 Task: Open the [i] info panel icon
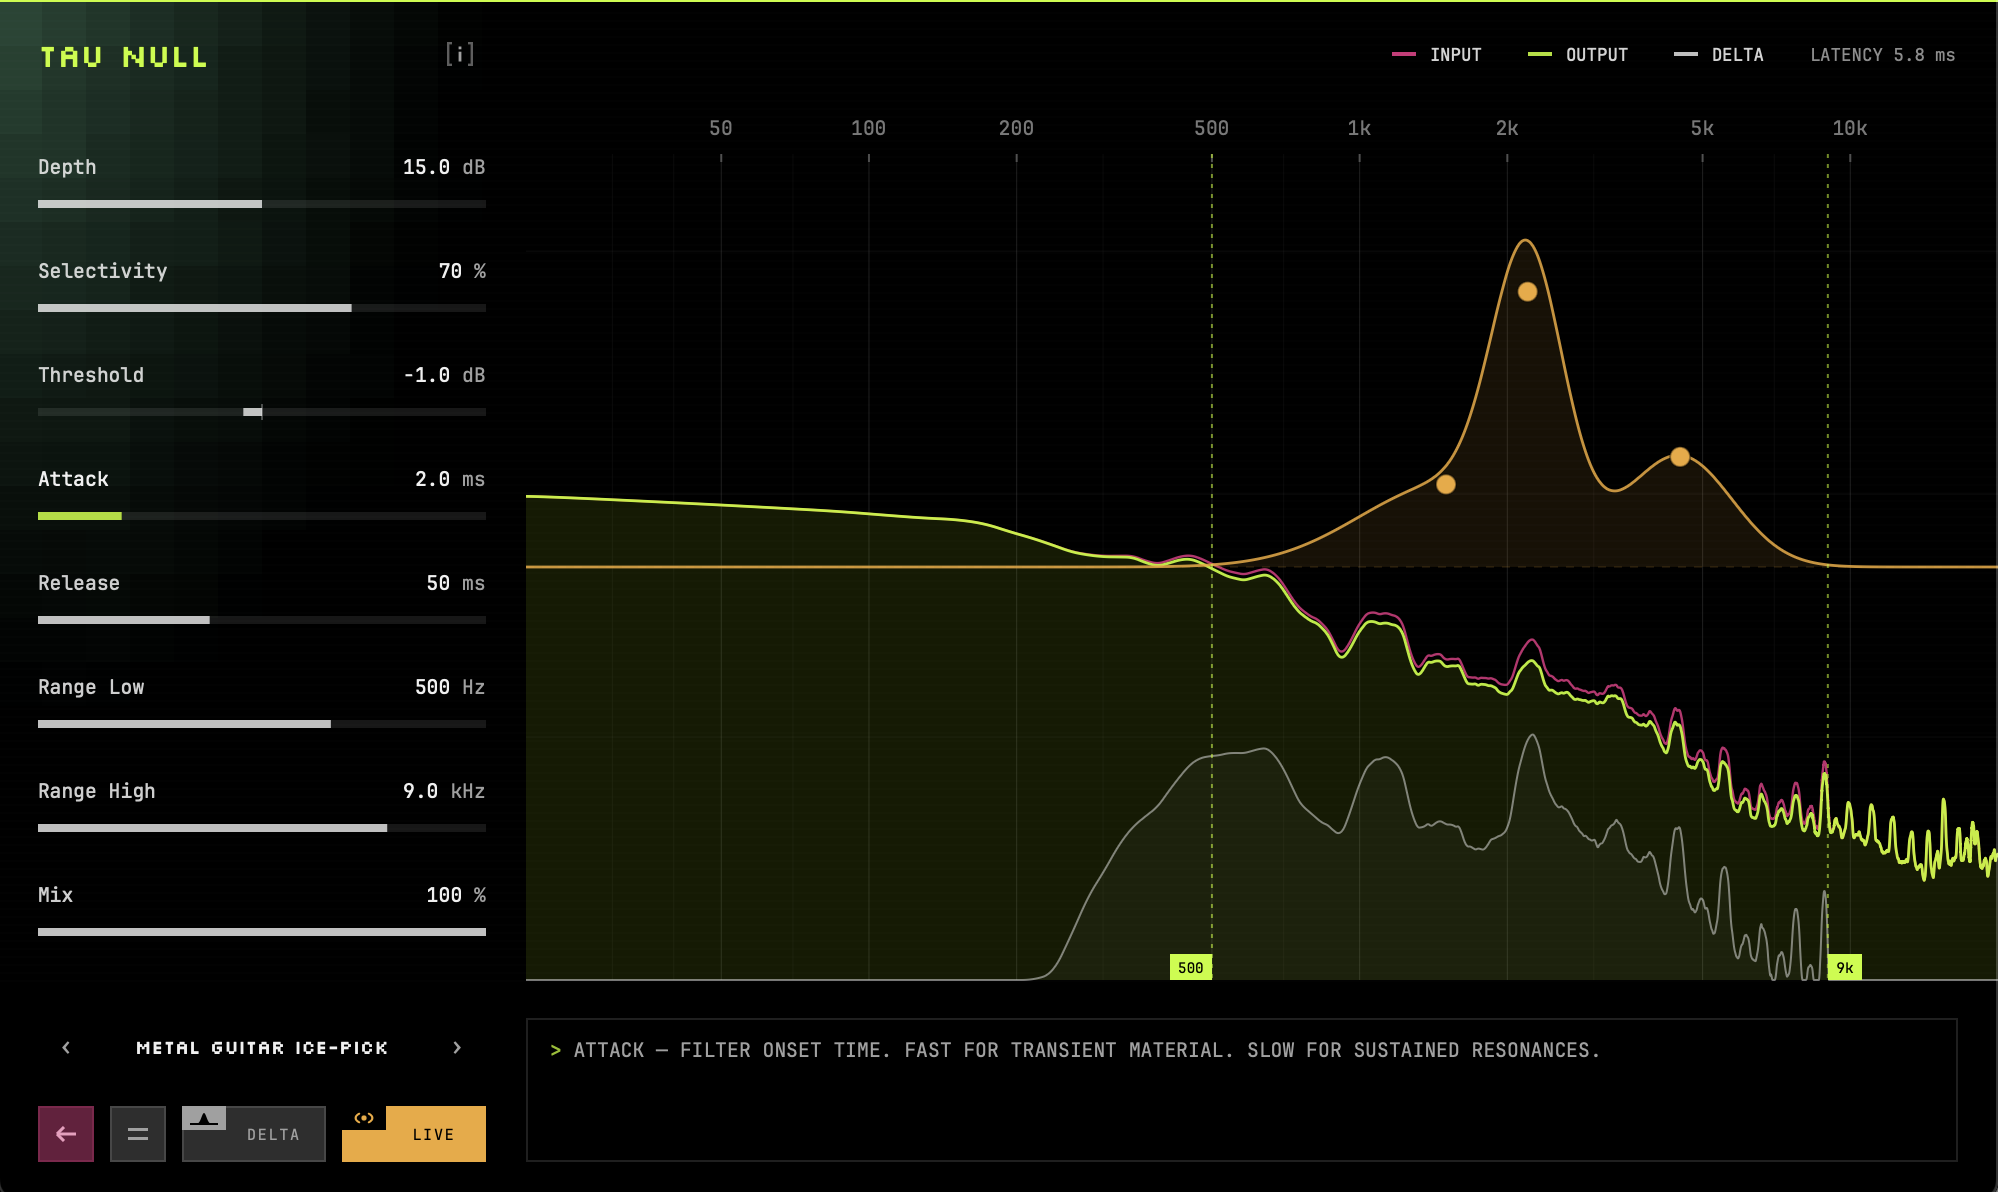click(460, 54)
